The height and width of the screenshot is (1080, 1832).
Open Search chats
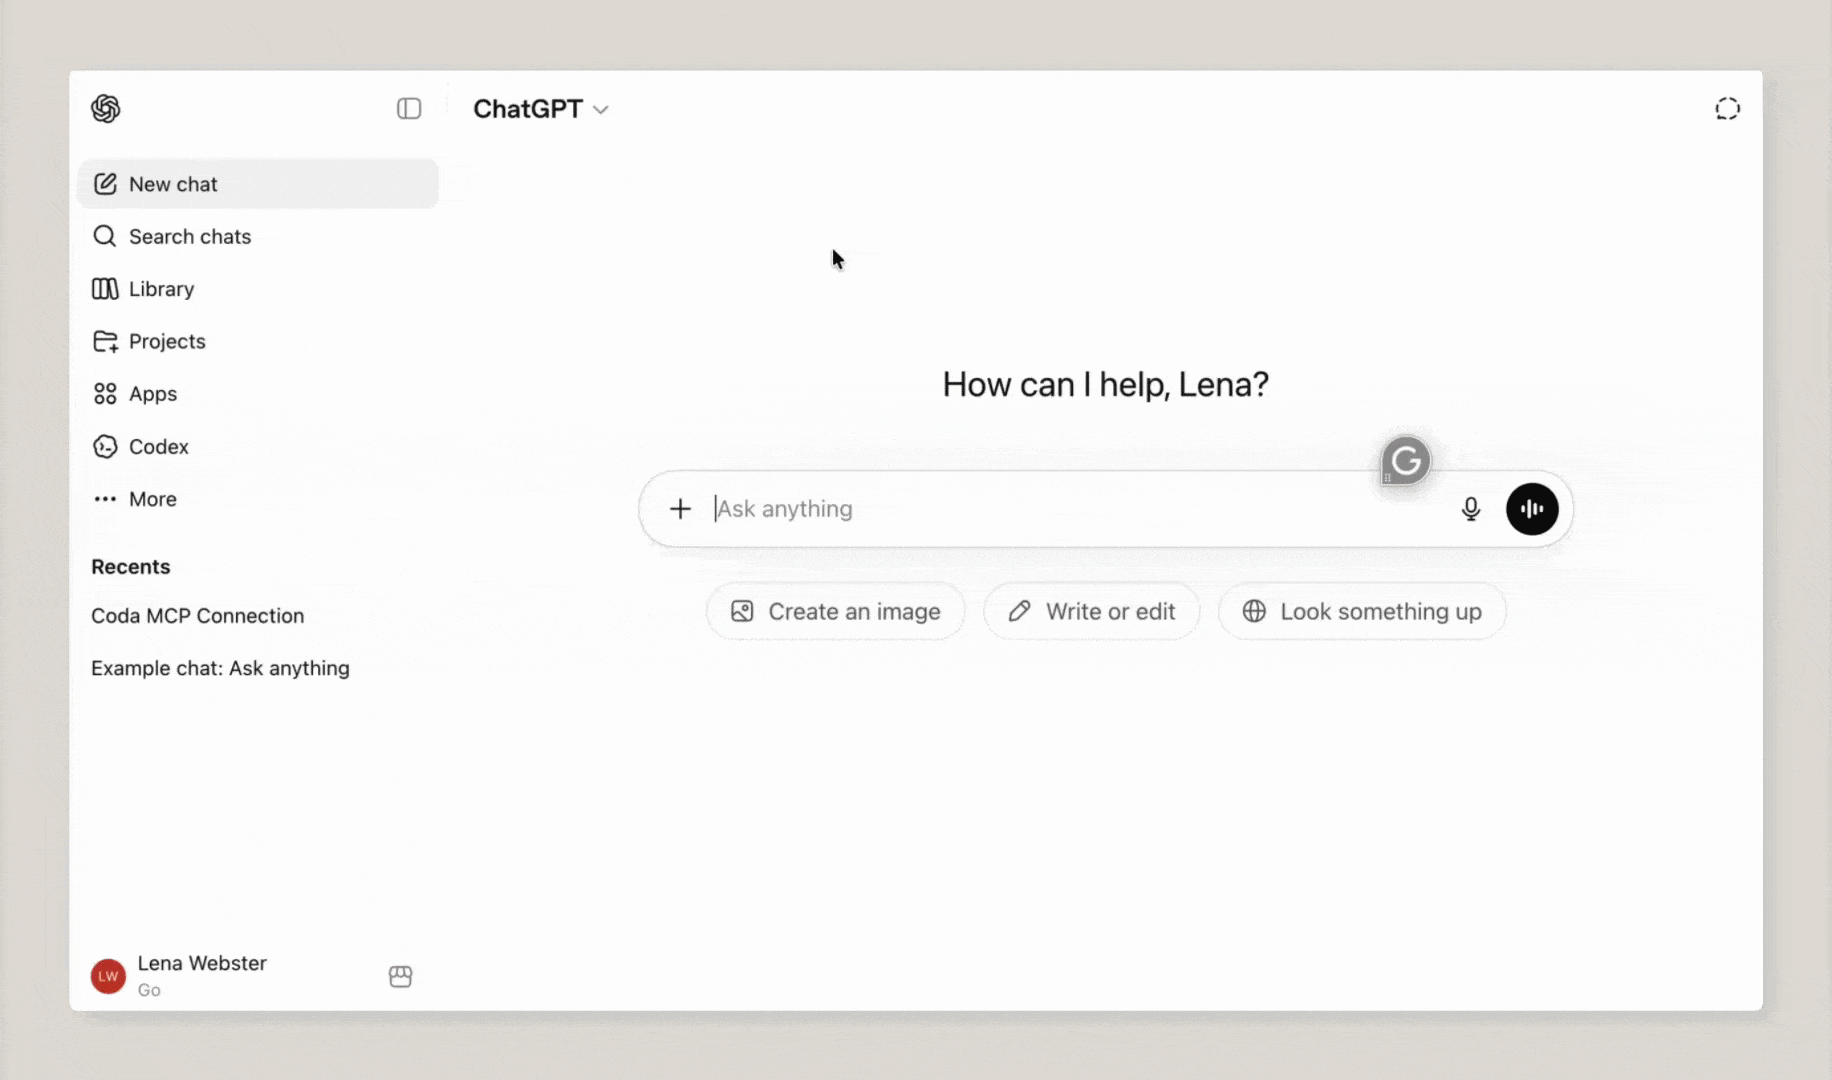pyautogui.click(x=257, y=236)
